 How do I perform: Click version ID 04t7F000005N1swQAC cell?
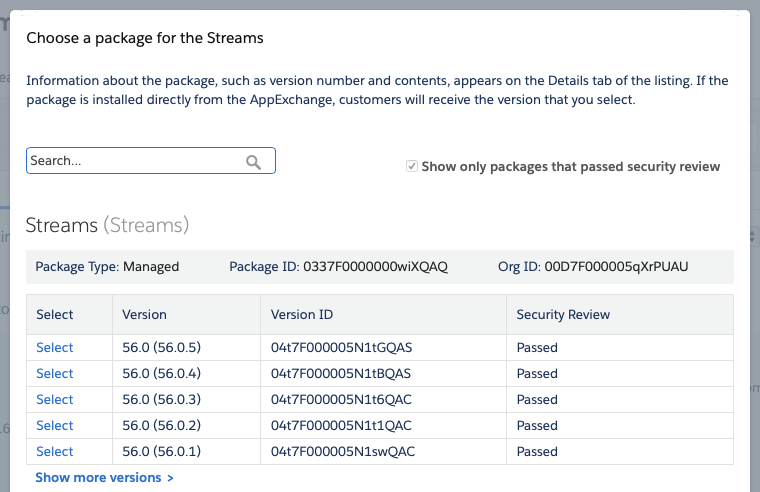(343, 452)
